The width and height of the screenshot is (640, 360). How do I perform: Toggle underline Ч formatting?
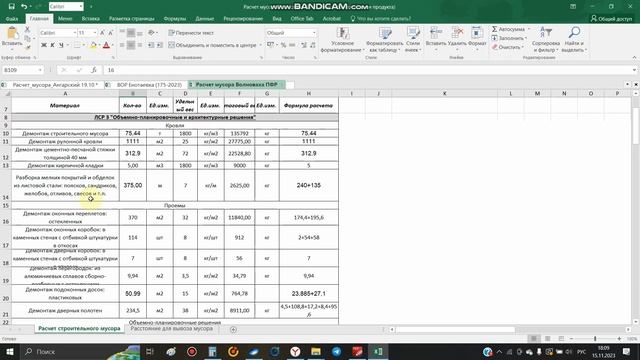point(61,45)
